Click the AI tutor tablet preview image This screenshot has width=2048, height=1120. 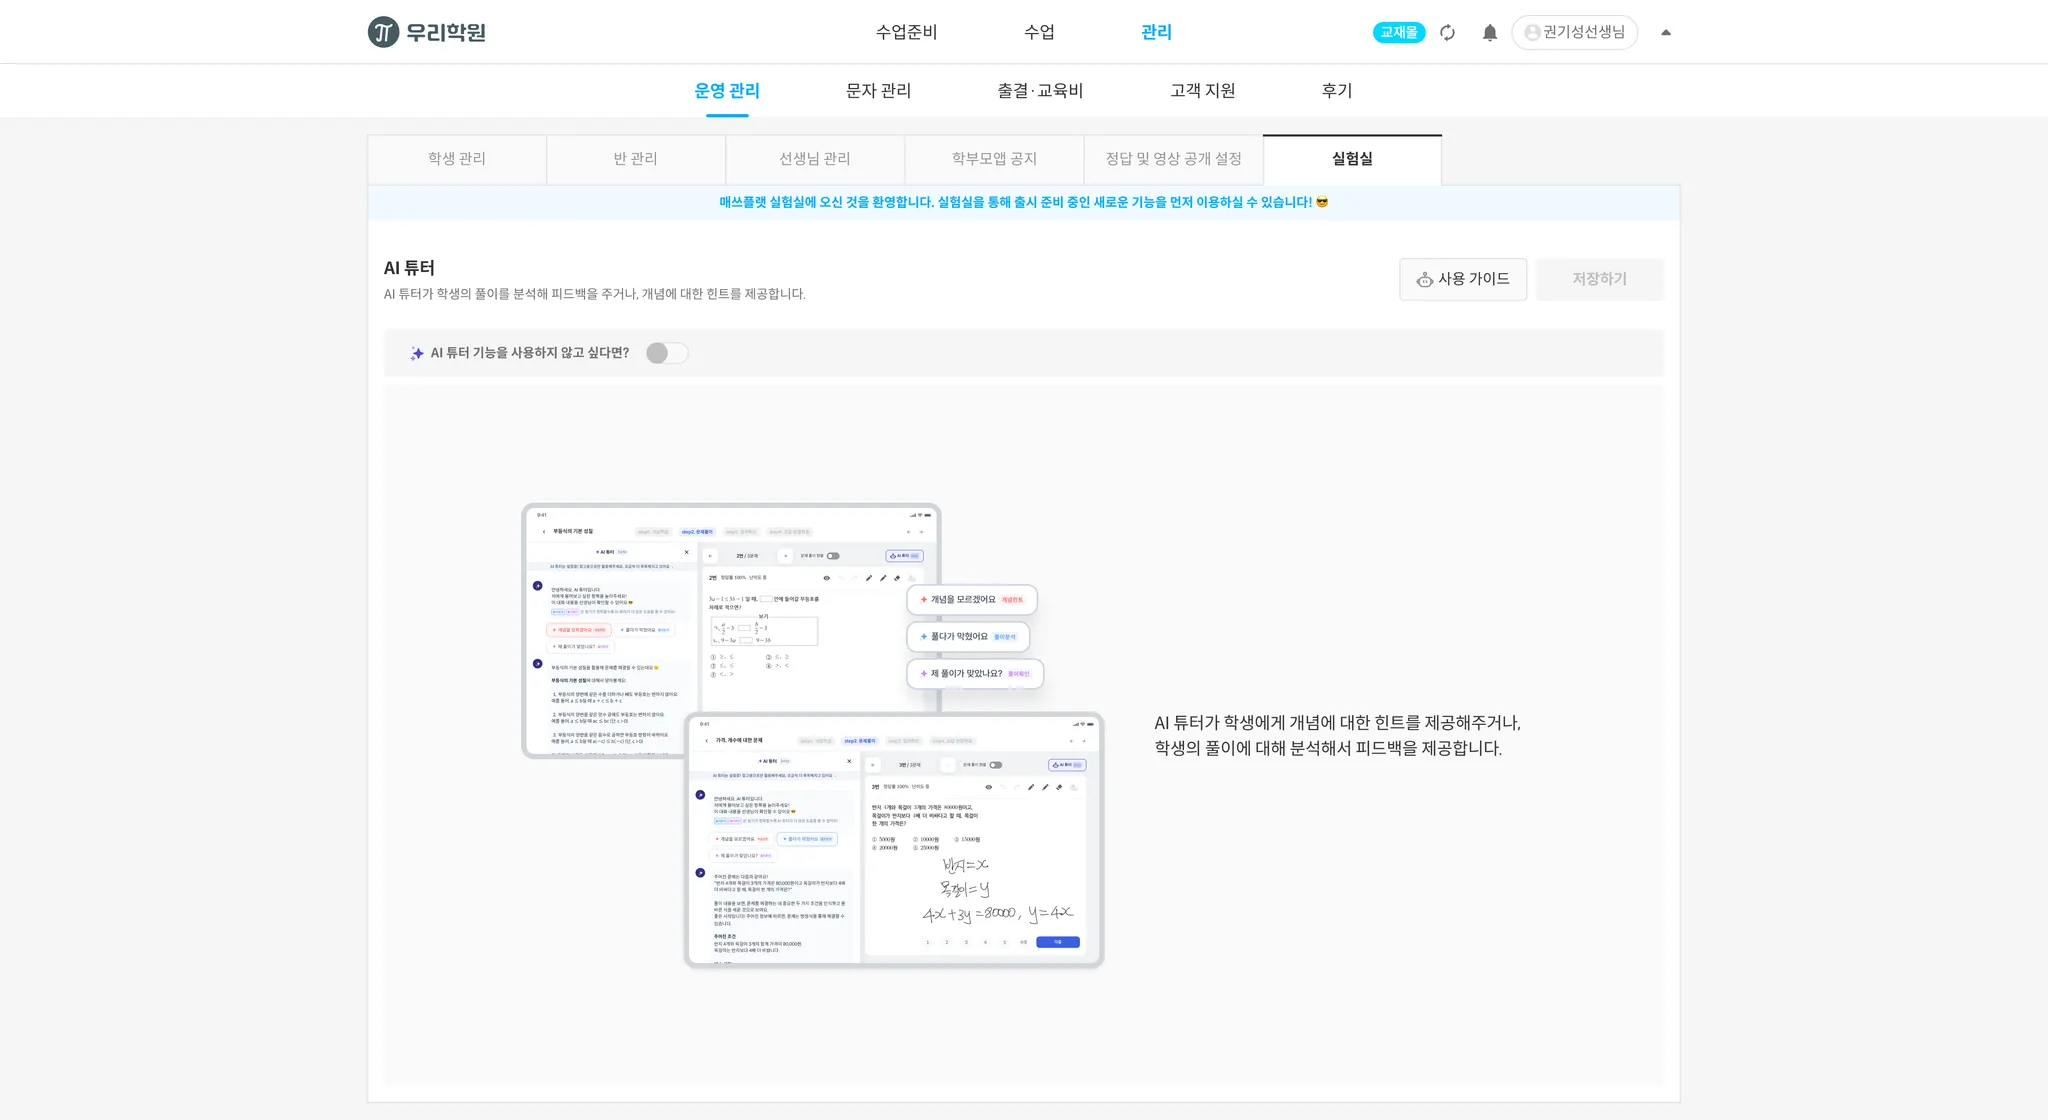[812, 735]
